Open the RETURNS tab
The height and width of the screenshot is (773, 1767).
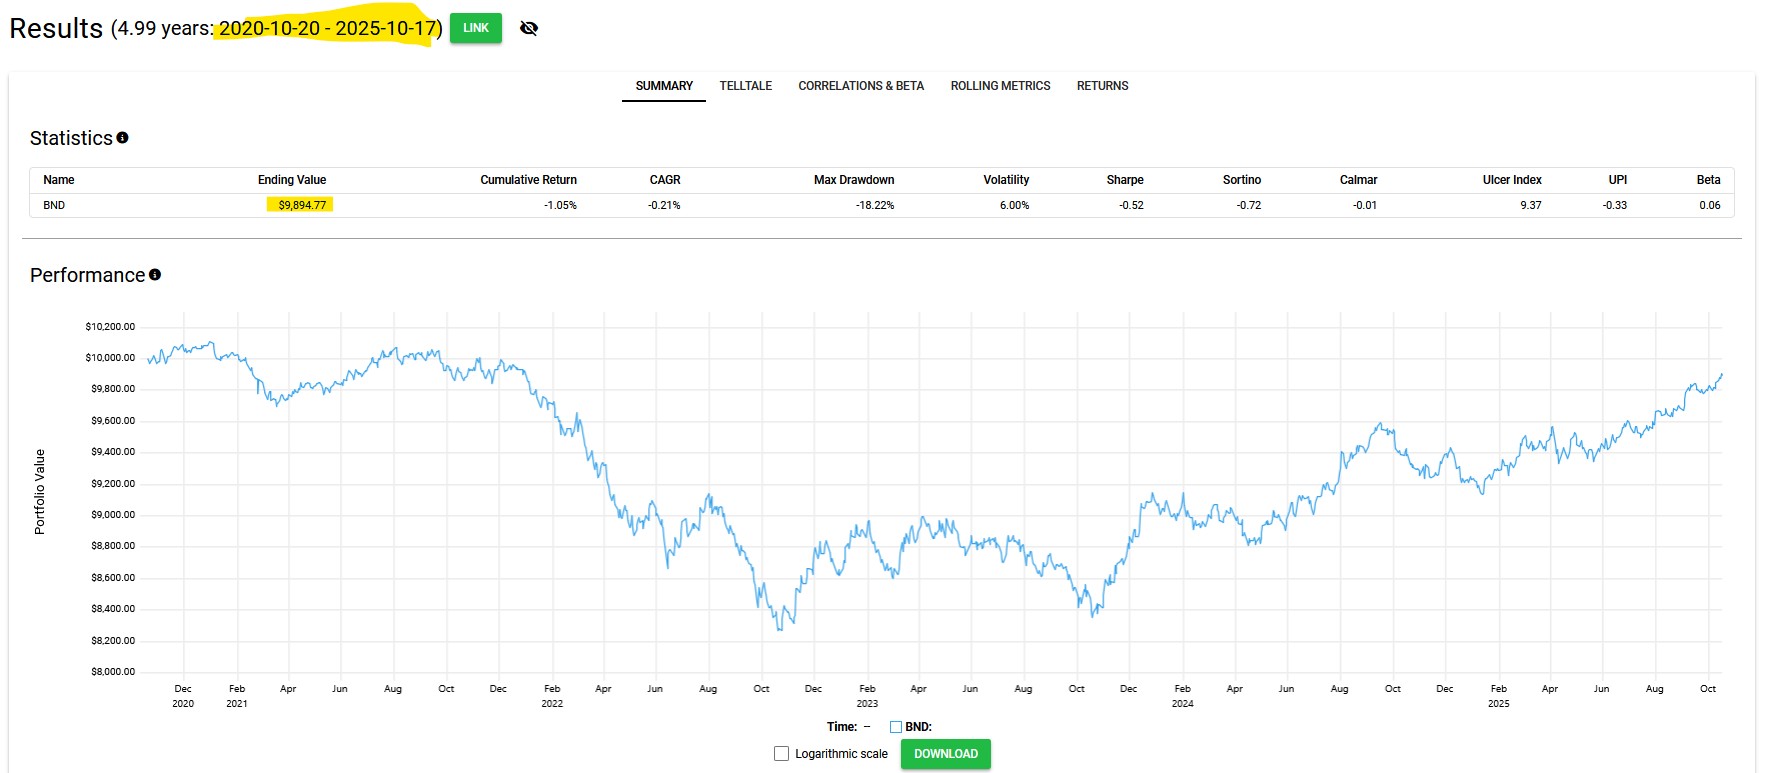[1102, 86]
